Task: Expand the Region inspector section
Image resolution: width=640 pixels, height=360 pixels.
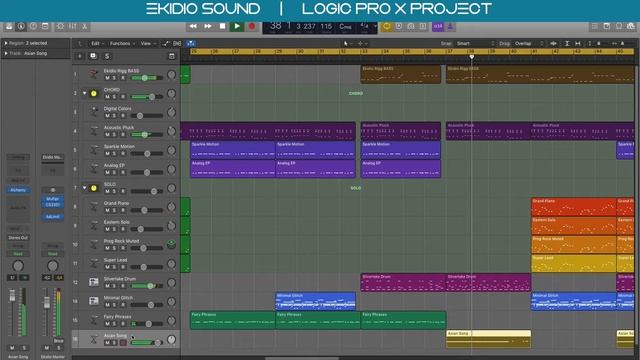Action: 6,43
